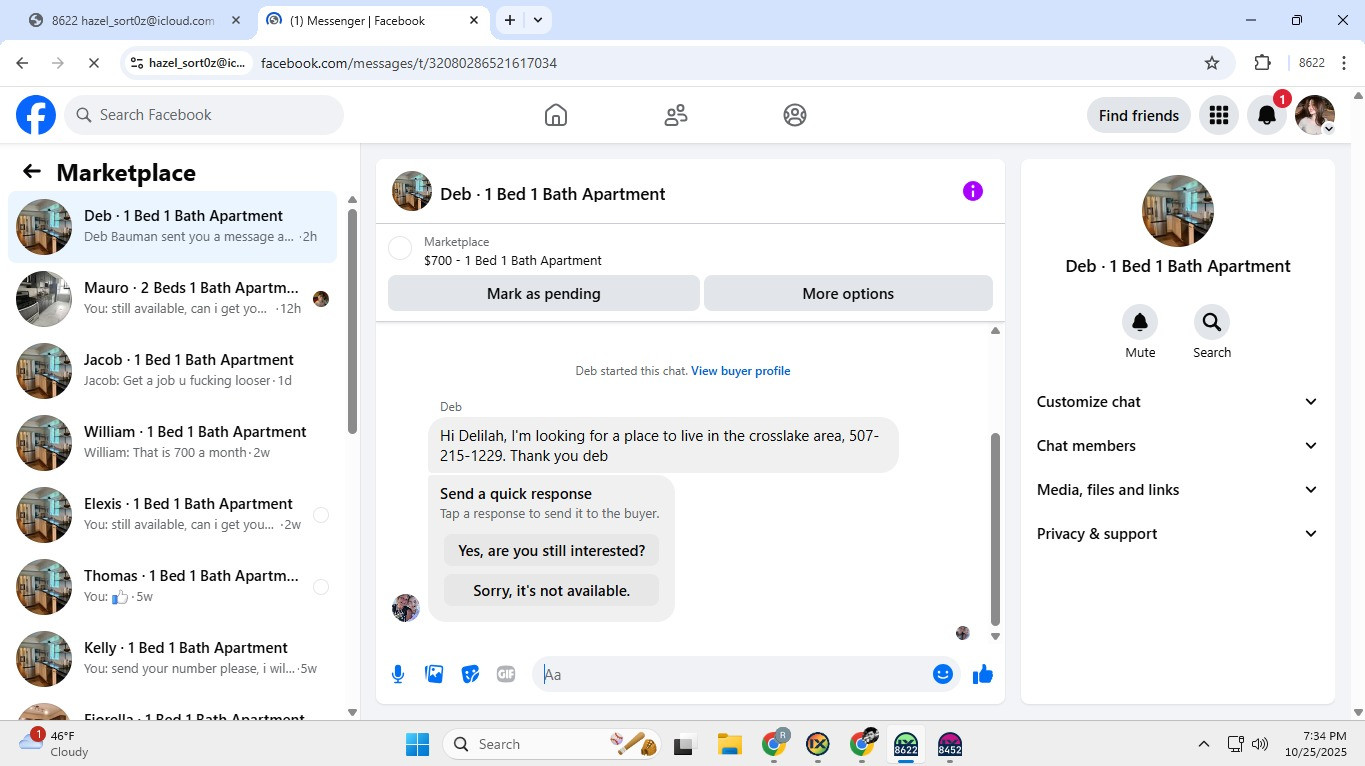Viewport: 1365px width, 766px height.
Task: Go back using the Marketplace back arrow
Action: tap(32, 172)
